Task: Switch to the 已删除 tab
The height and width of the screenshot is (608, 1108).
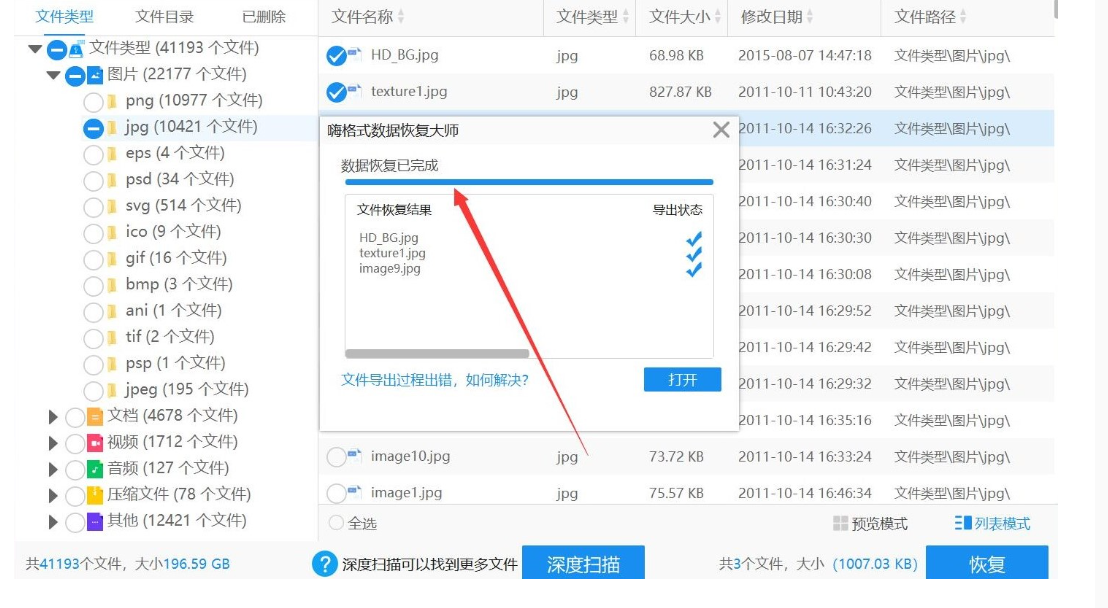Action: pyautogui.click(x=264, y=16)
